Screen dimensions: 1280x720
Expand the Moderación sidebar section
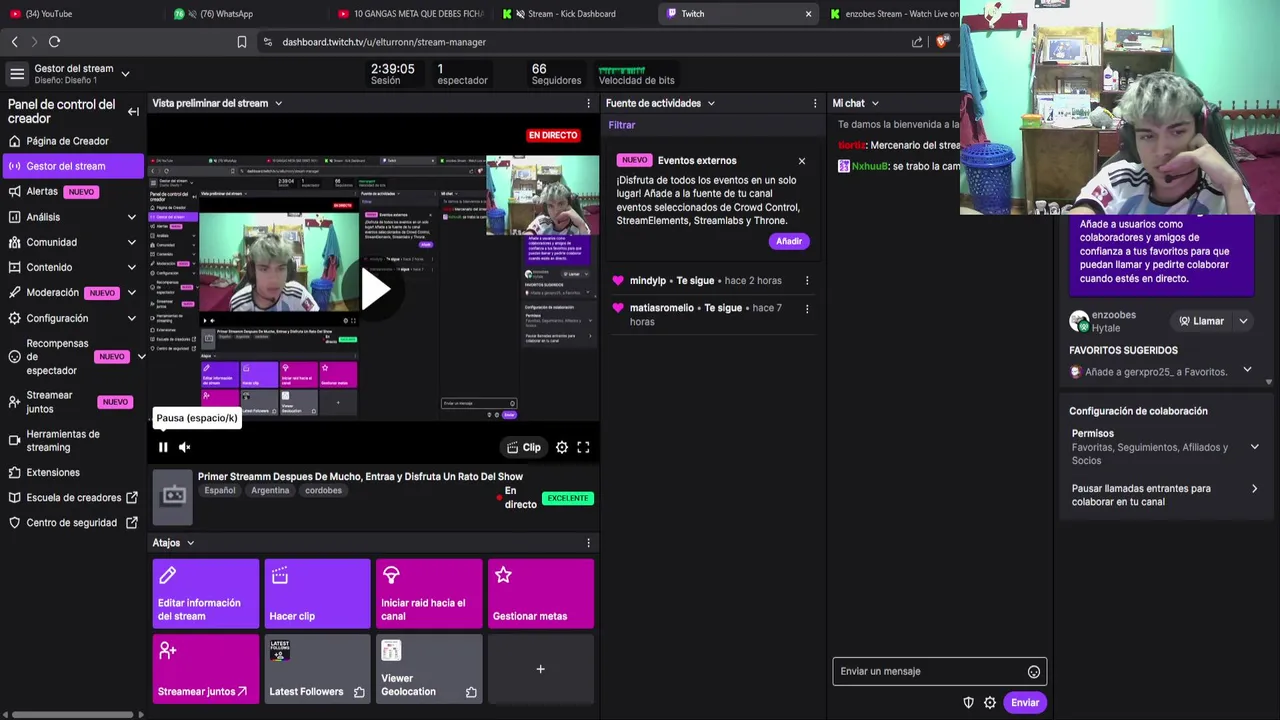(131, 293)
